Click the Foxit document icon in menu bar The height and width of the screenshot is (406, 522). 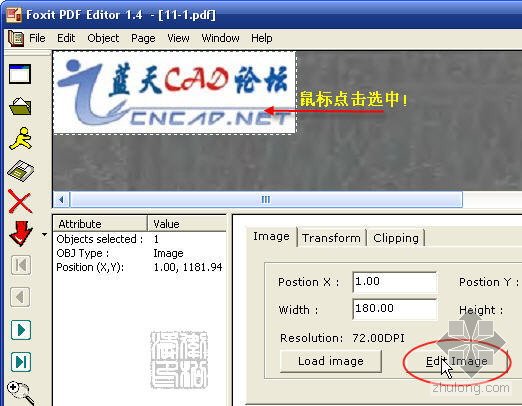[16, 38]
